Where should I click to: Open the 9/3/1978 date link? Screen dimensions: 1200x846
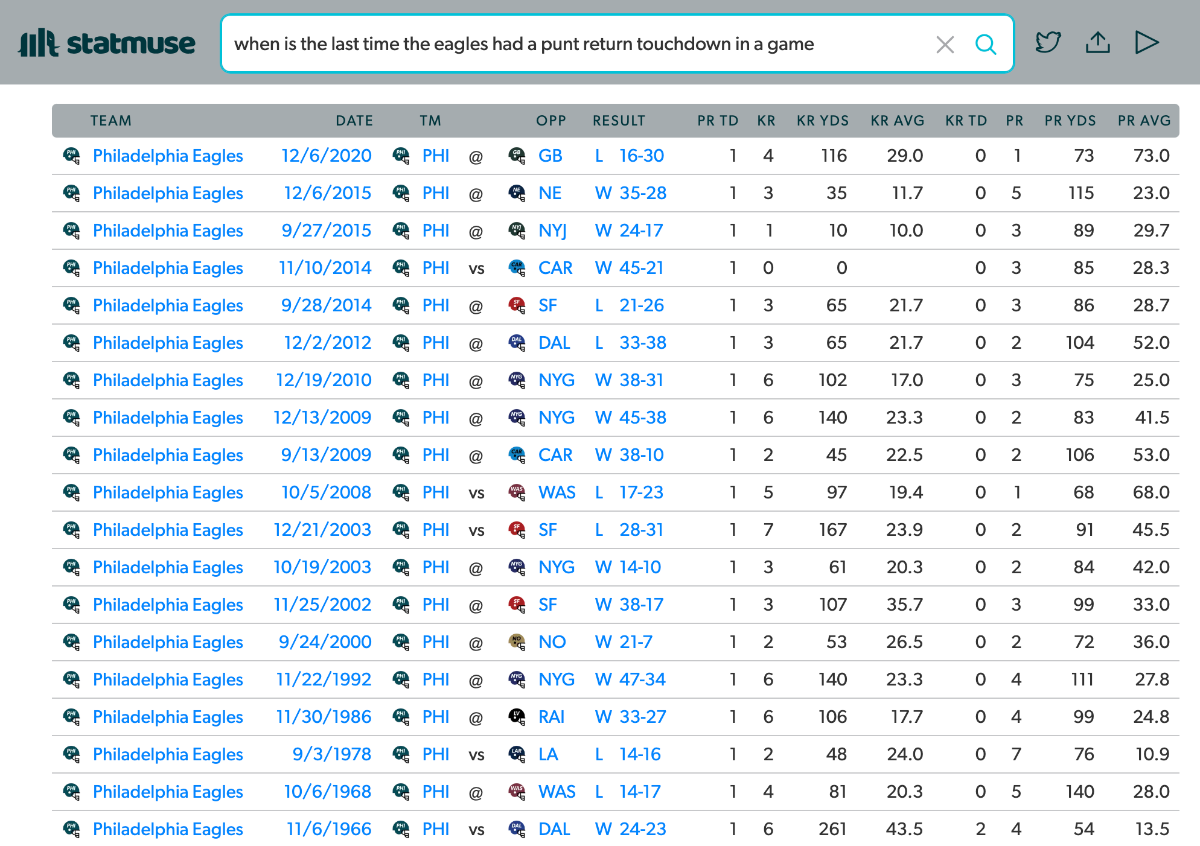click(331, 754)
